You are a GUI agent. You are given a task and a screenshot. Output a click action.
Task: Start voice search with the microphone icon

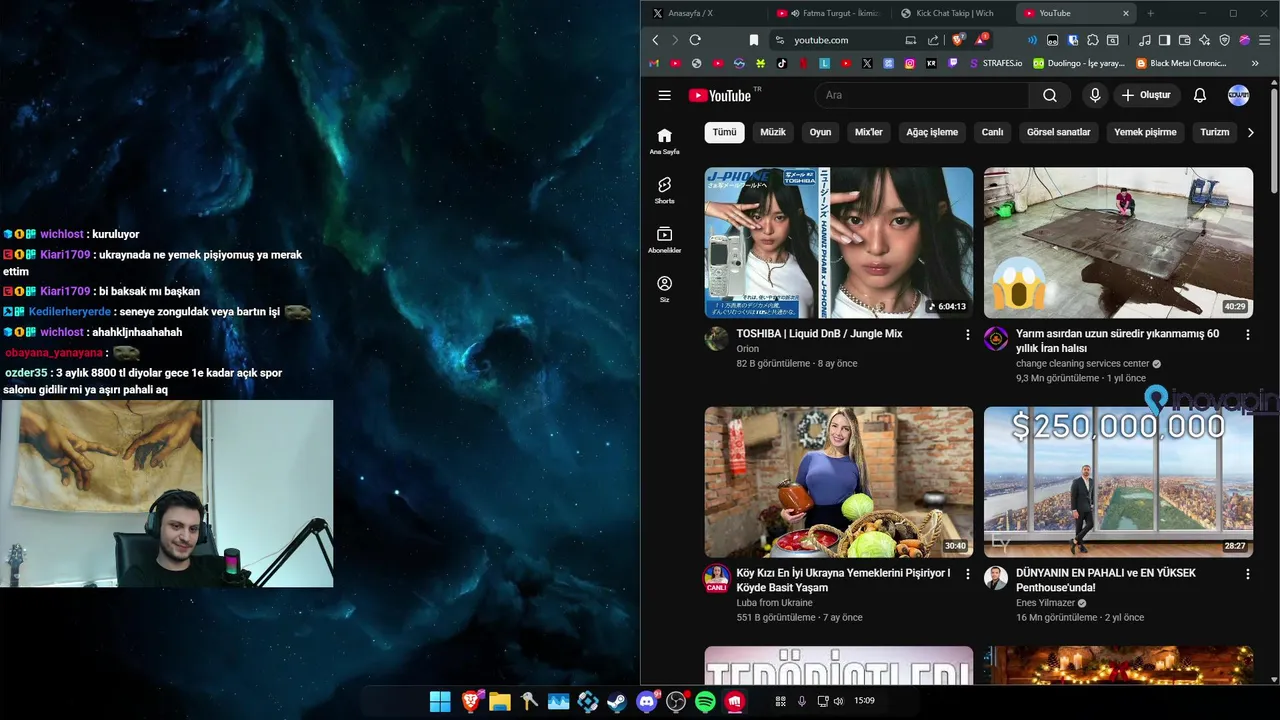(x=1095, y=96)
